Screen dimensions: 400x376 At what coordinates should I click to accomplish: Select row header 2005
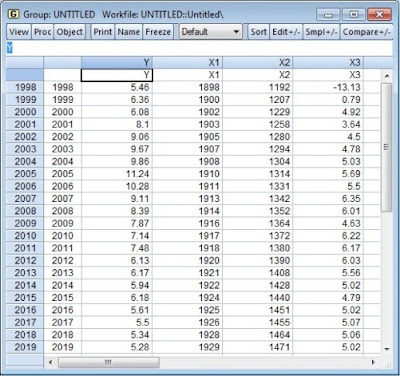25,174
